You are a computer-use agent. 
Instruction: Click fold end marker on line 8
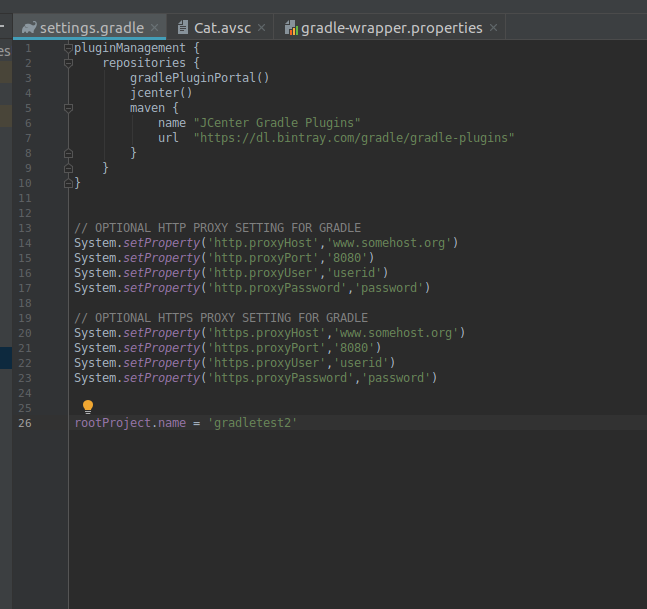pos(68,153)
